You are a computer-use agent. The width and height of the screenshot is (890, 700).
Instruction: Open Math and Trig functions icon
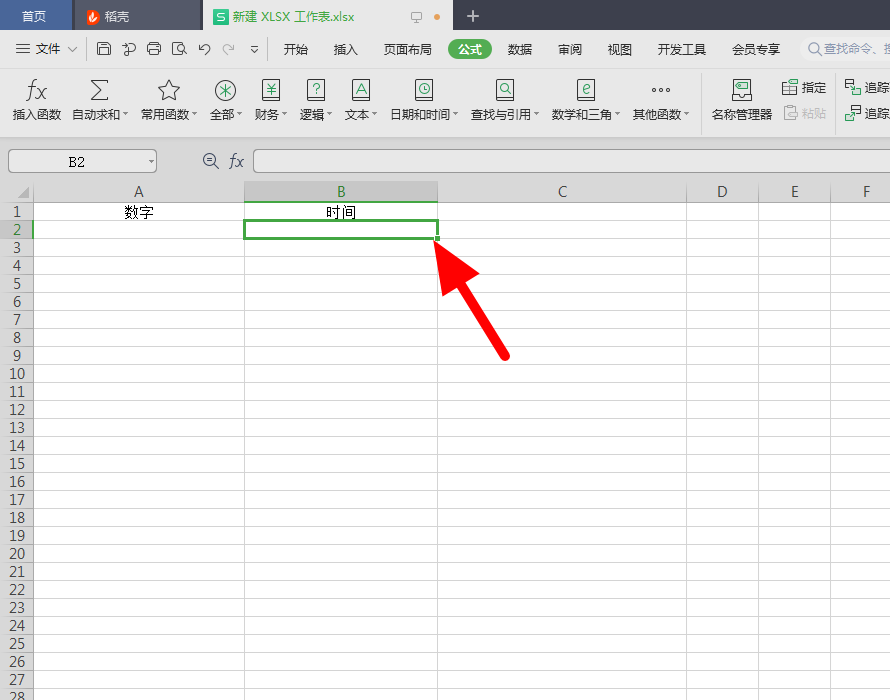[x=586, y=90]
